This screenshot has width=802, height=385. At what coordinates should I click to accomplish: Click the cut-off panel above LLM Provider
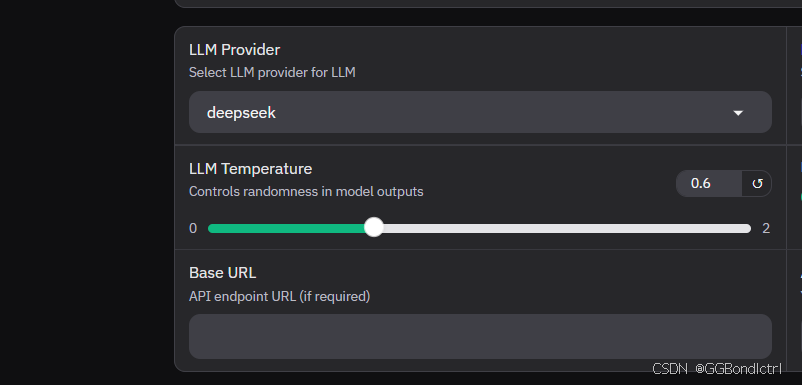(488, 3)
